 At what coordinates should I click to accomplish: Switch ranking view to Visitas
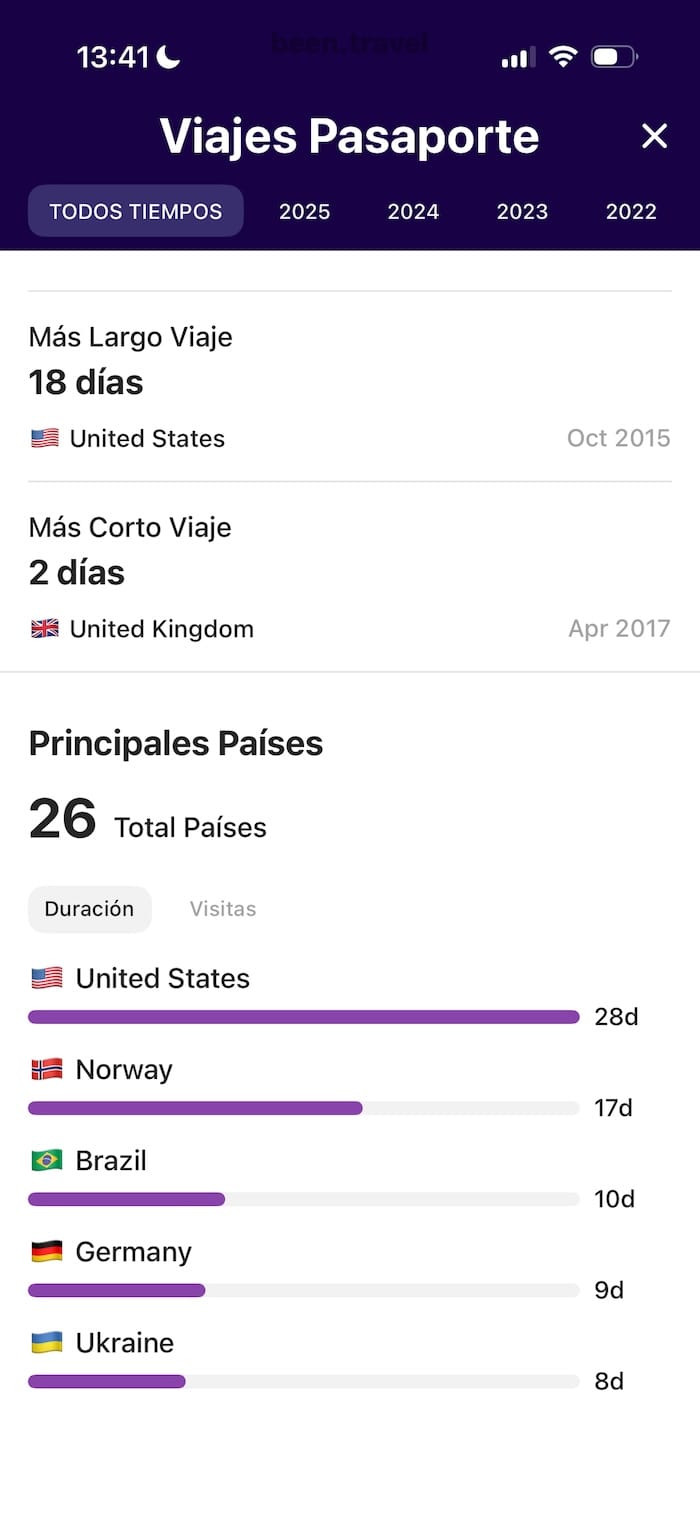(x=222, y=909)
